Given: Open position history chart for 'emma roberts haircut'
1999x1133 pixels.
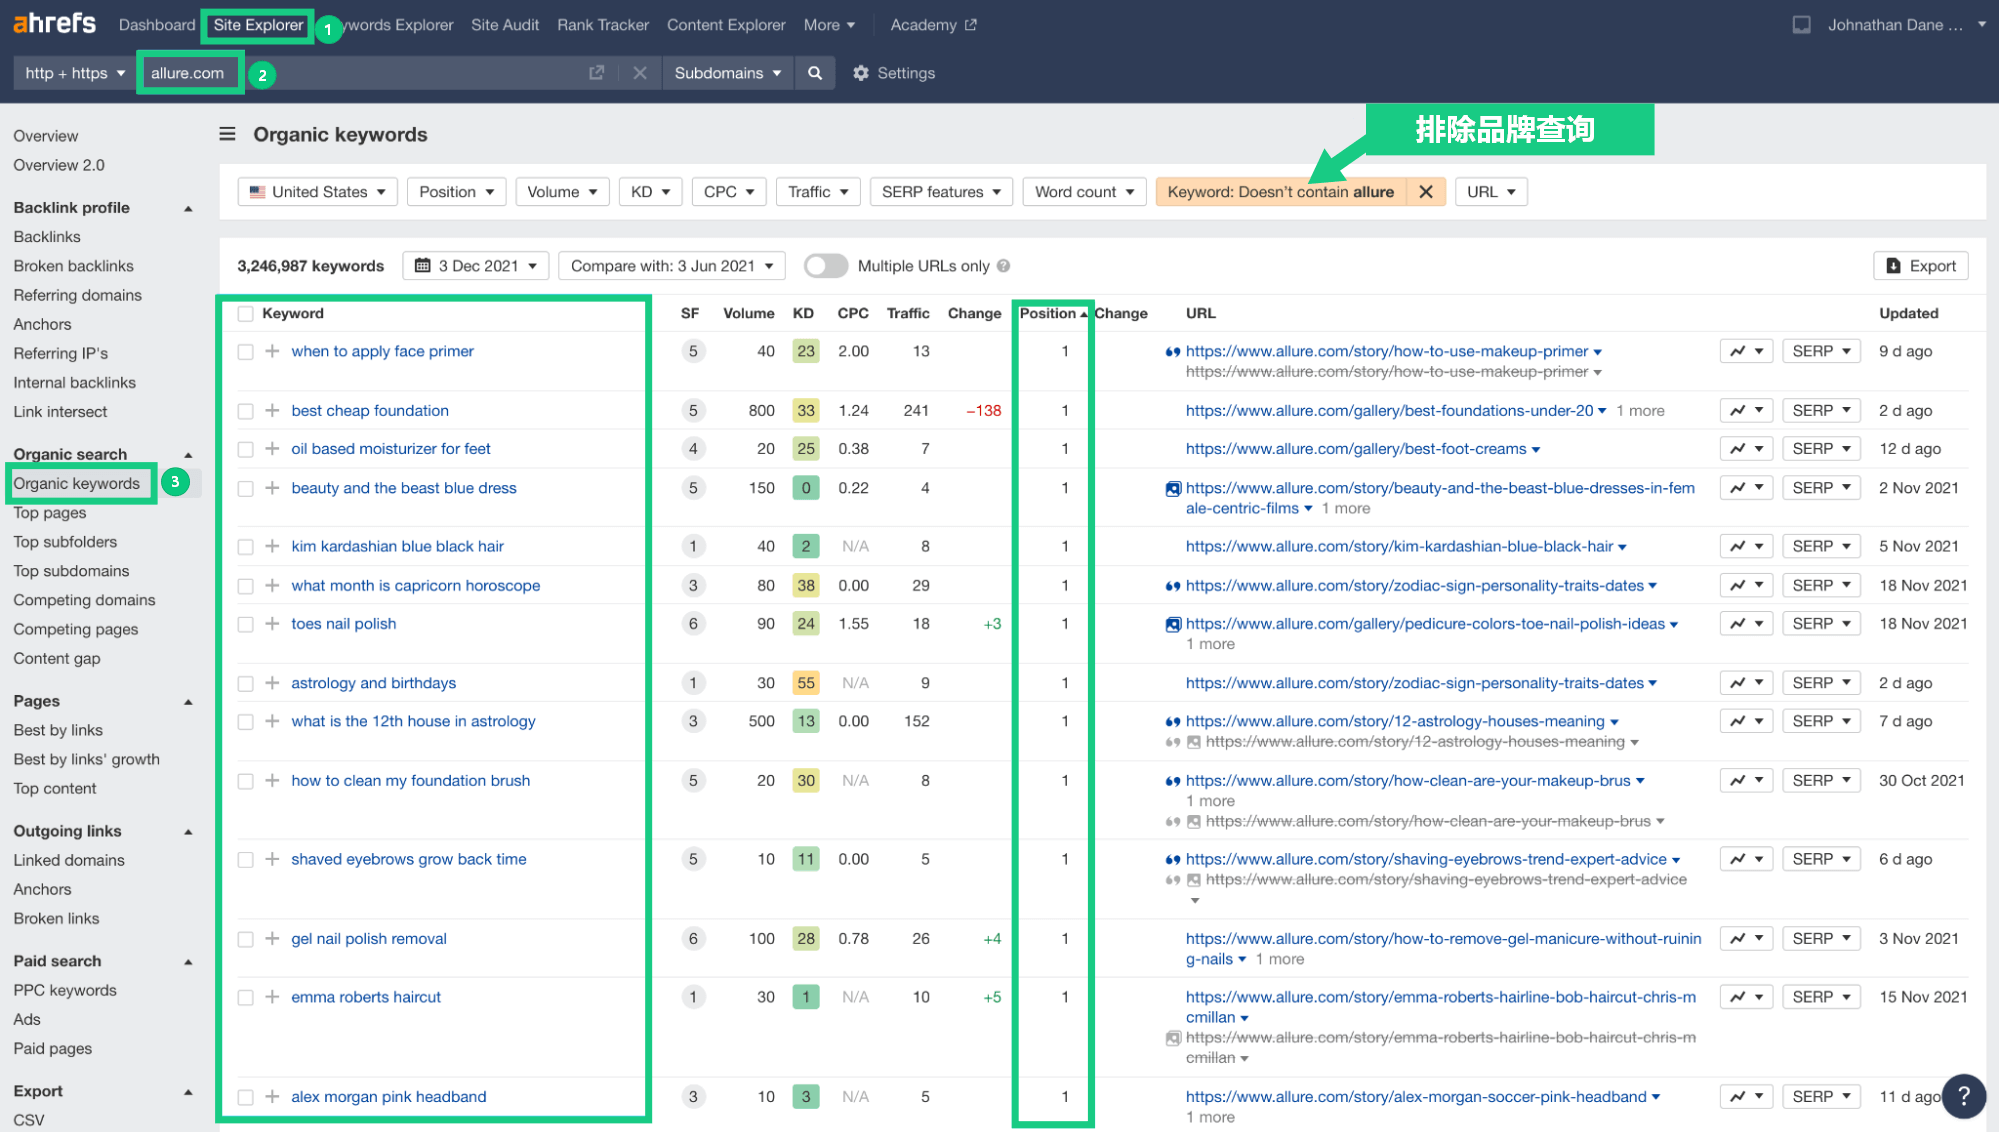Looking at the screenshot, I should point(1746,997).
